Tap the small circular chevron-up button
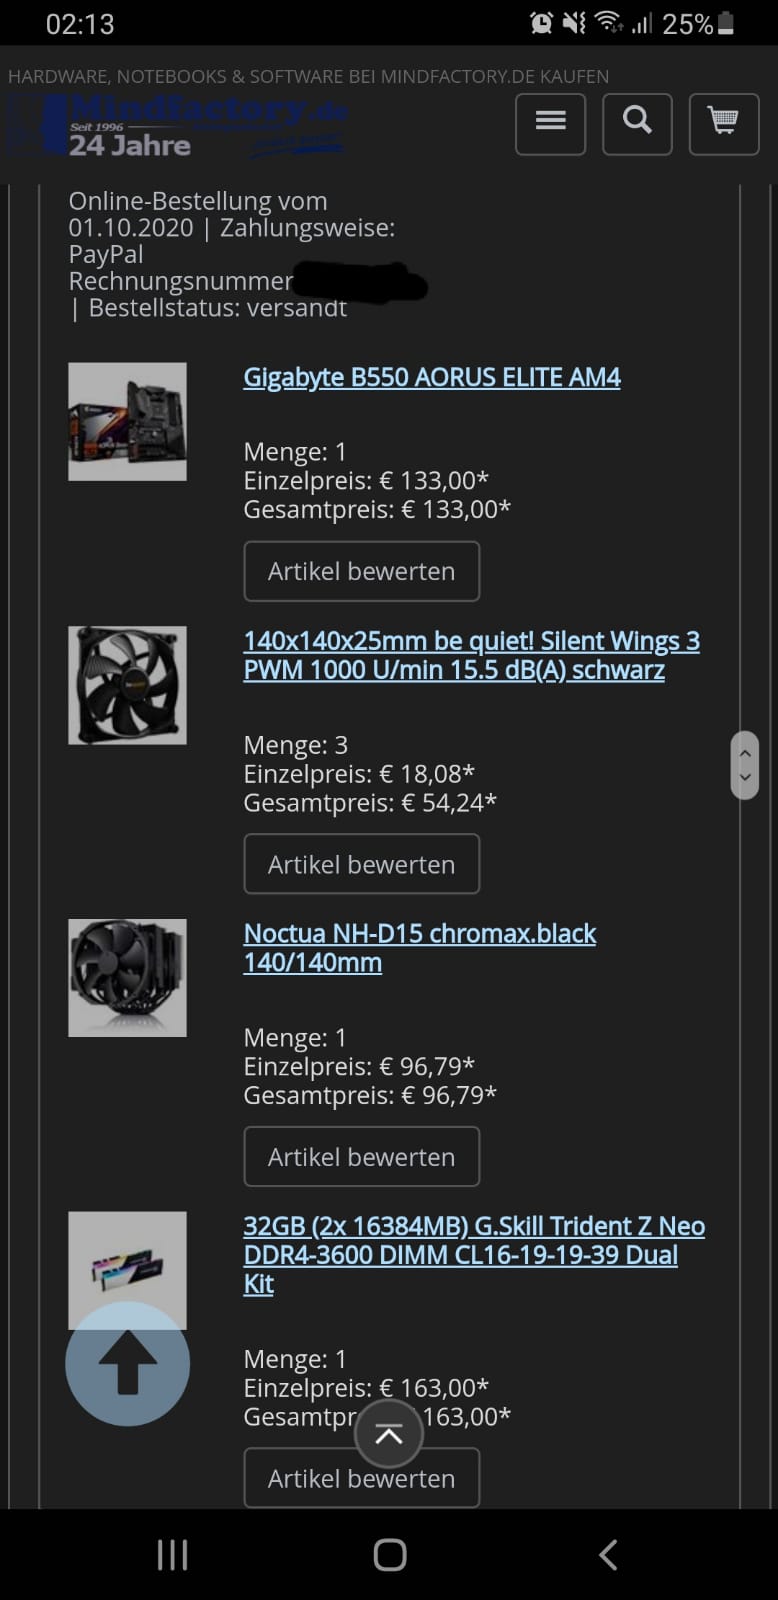 [389, 1434]
